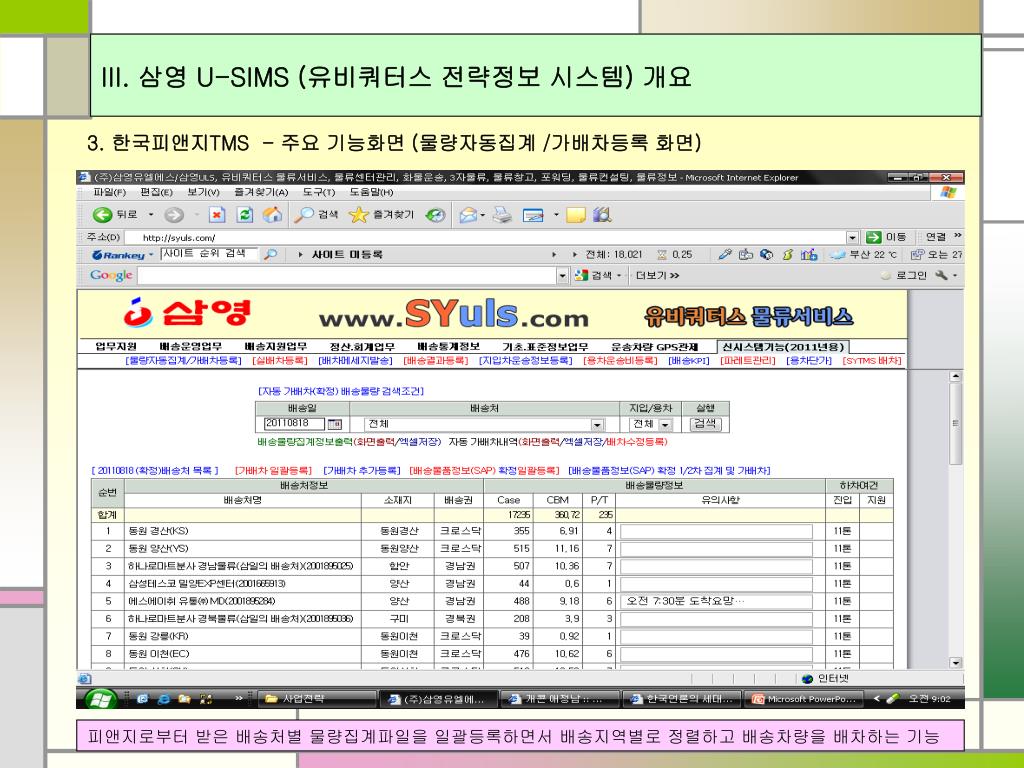1024x768 pixels.
Task: Go to the IE Home page
Action: point(272,215)
